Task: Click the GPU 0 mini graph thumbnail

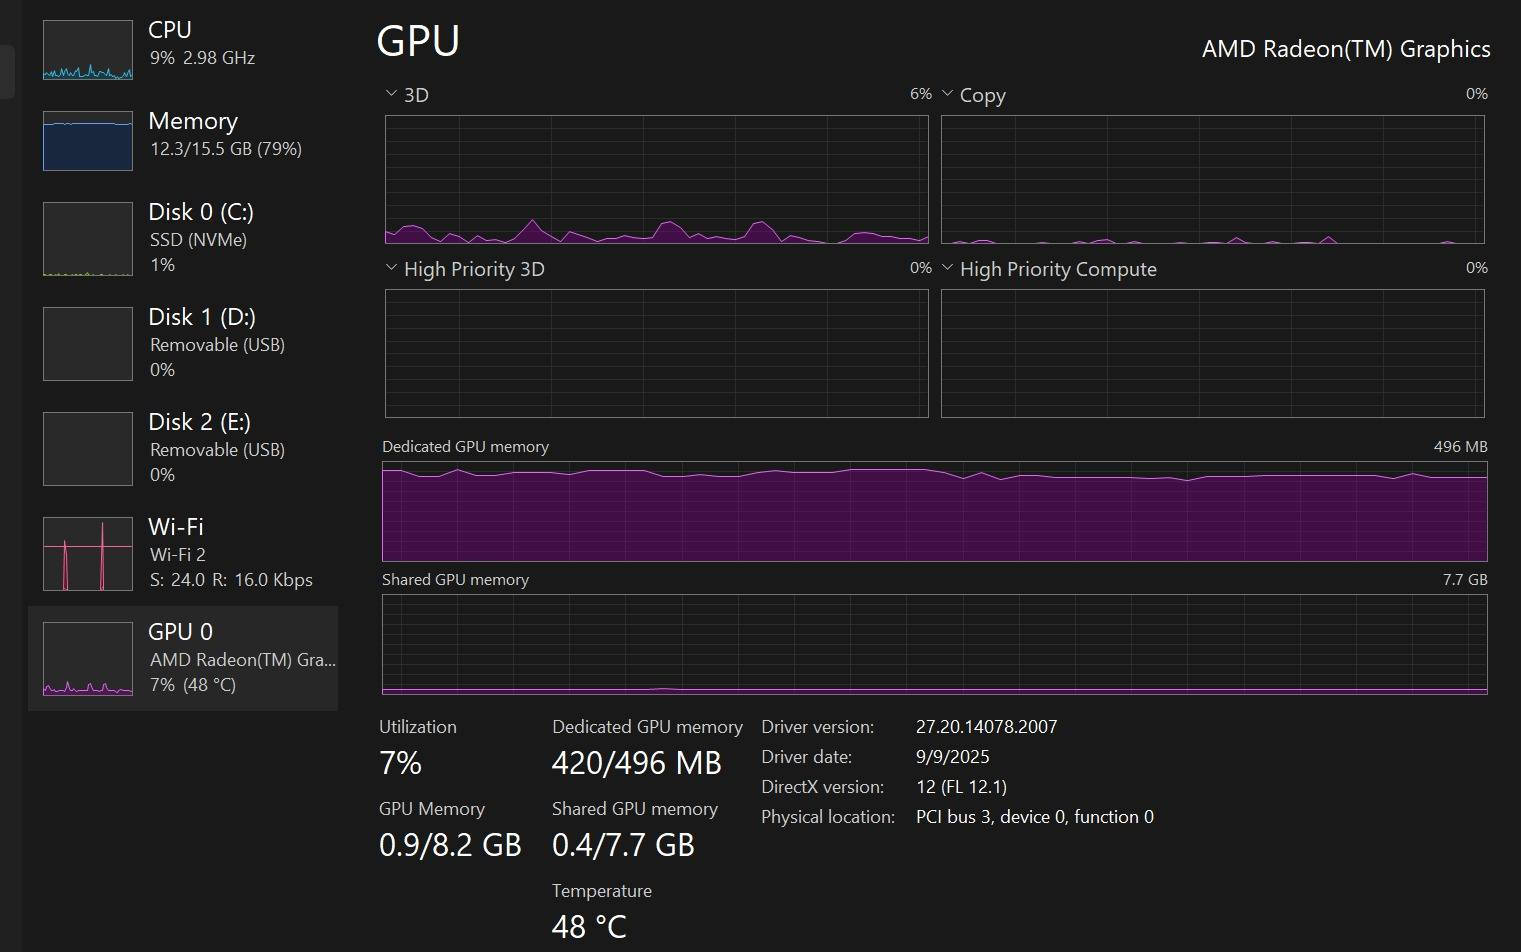Action: click(88, 659)
